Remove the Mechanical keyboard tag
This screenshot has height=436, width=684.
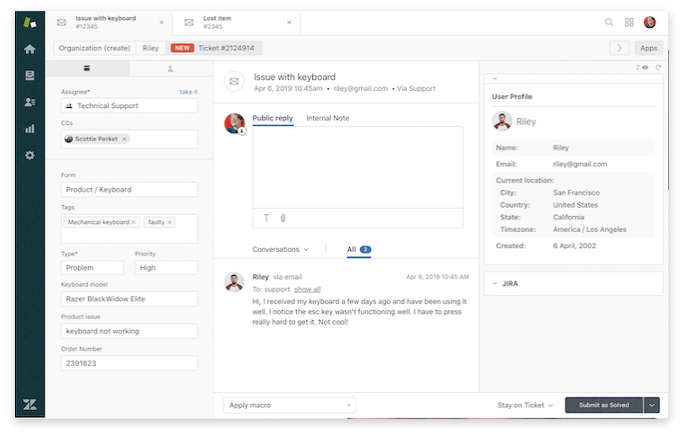(x=133, y=222)
